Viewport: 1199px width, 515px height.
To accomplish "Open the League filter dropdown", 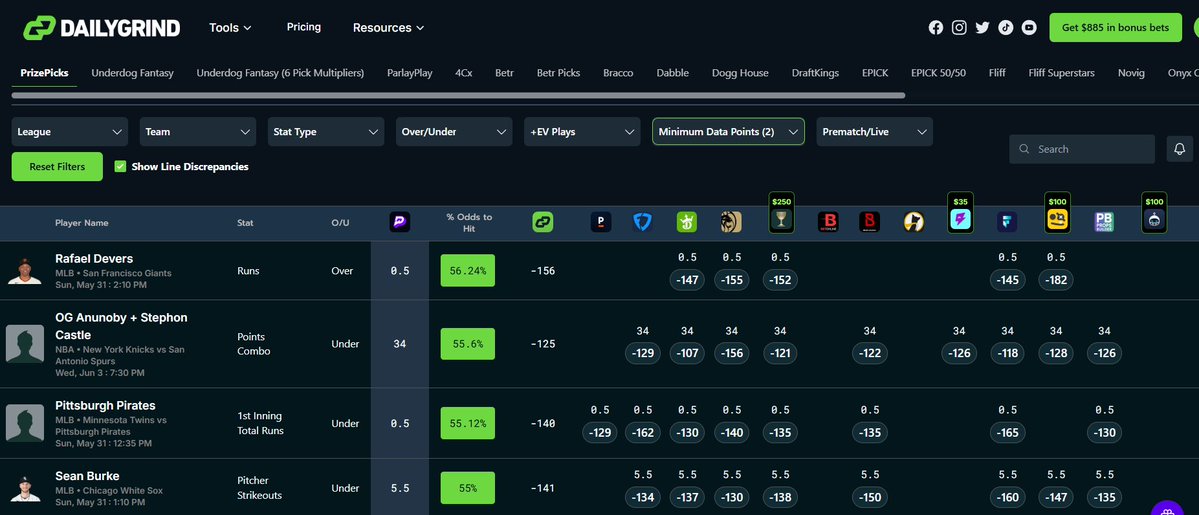I will 70,132.
